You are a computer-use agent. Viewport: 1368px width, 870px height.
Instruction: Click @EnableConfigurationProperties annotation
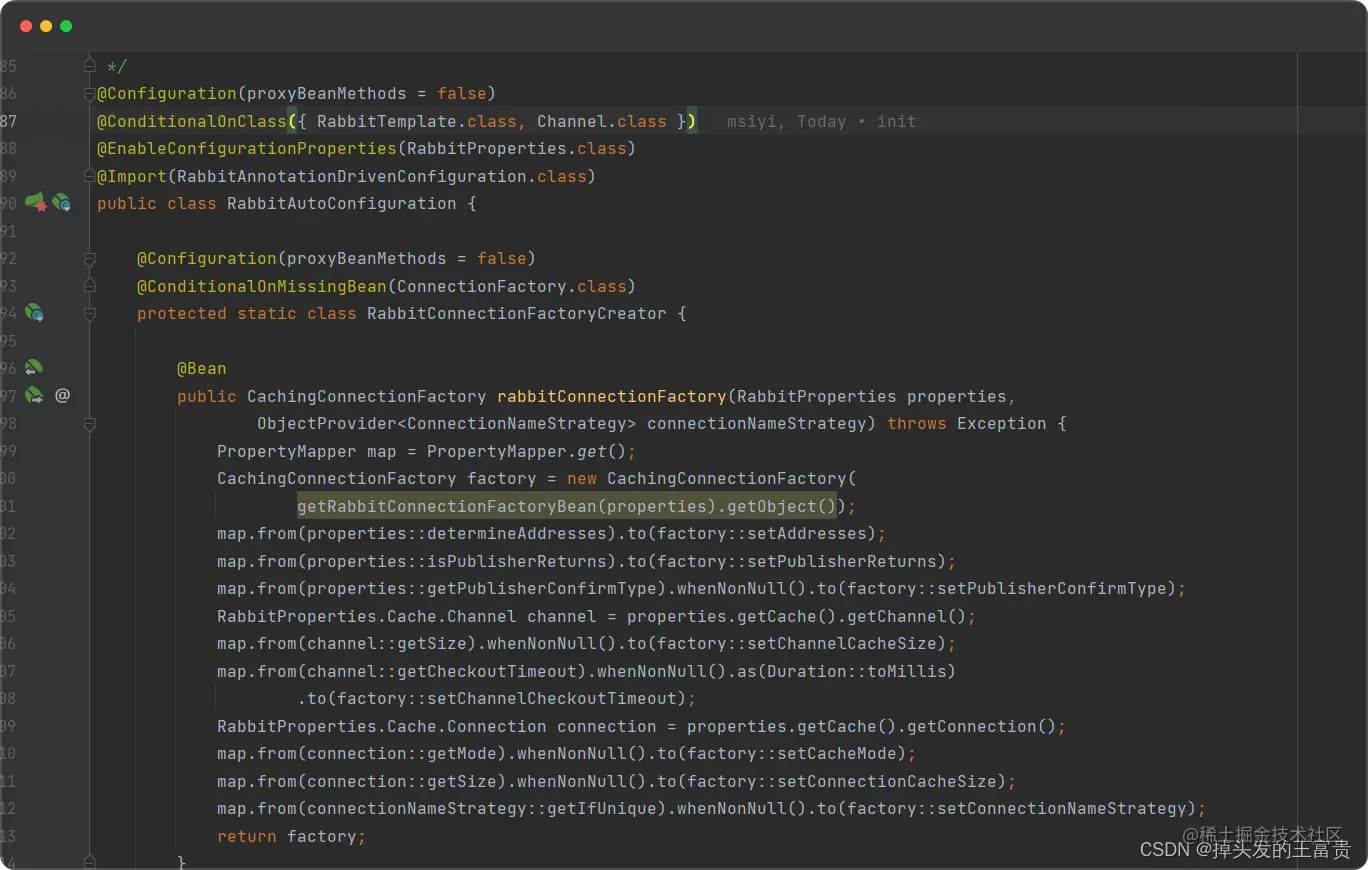[x=247, y=148]
